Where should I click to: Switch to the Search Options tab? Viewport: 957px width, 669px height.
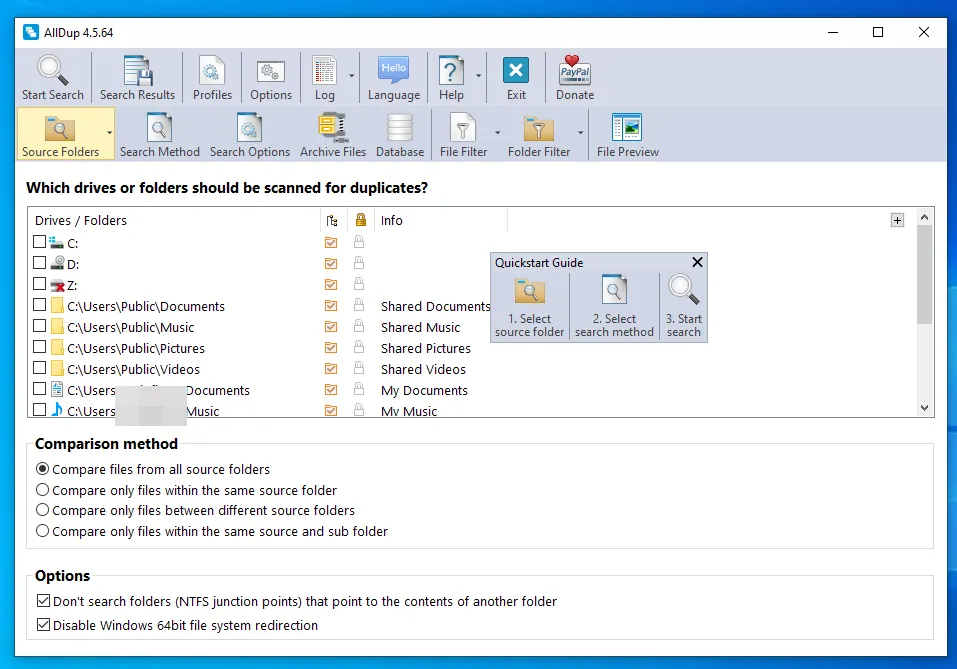[250, 134]
